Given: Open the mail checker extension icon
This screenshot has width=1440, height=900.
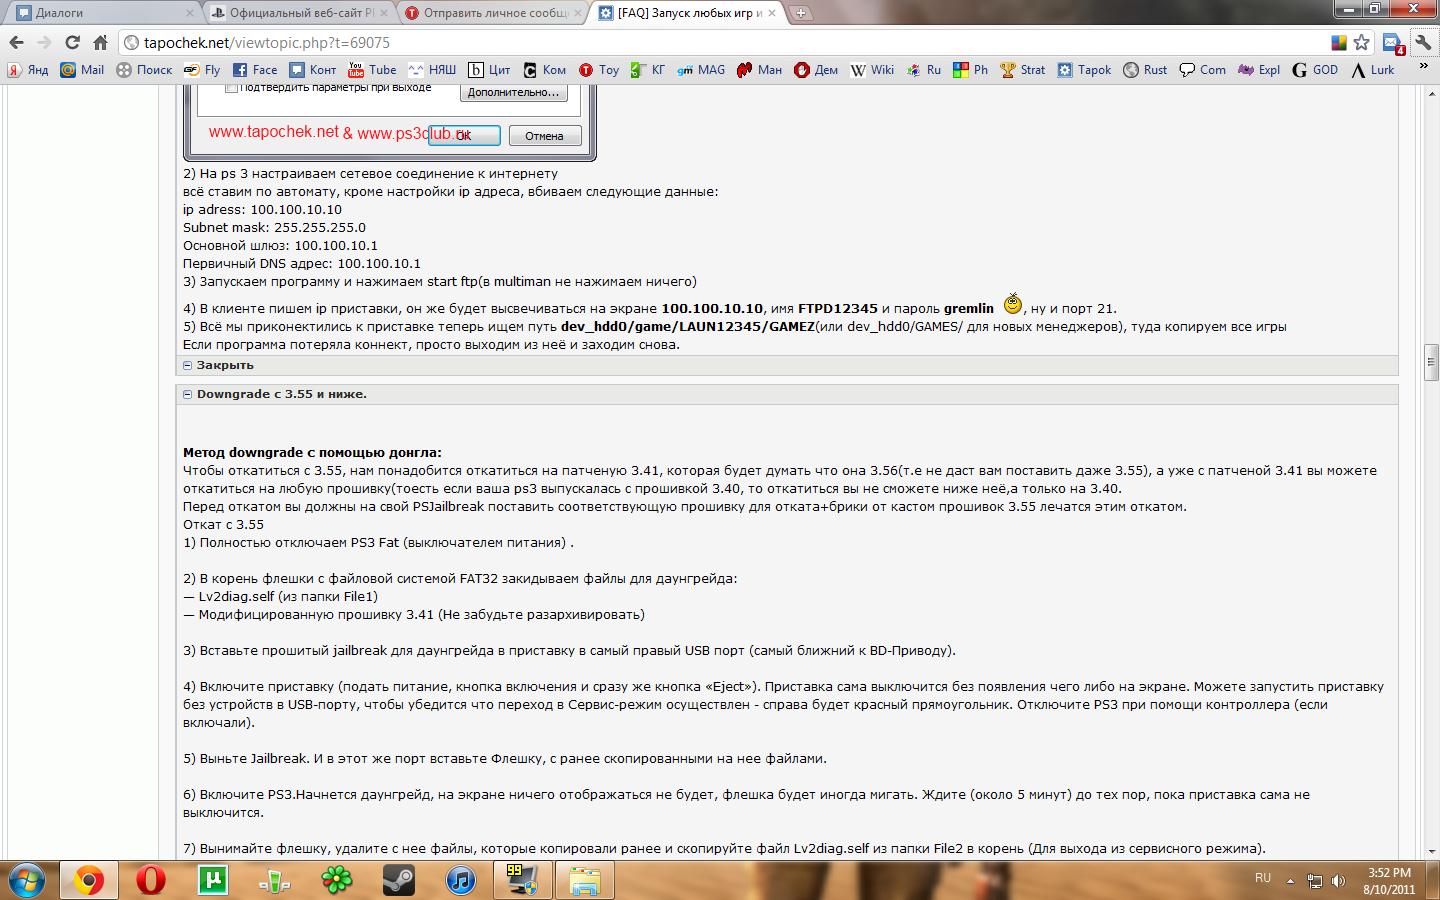Looking at the screenshot, I should click(x=1393, y=43).
